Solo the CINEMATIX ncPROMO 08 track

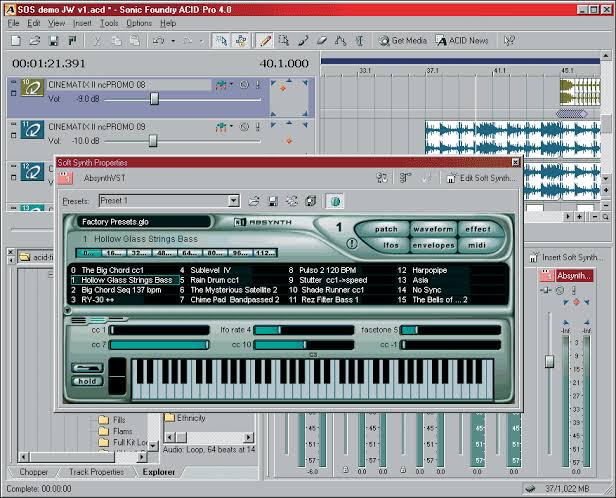pos(258,85)
